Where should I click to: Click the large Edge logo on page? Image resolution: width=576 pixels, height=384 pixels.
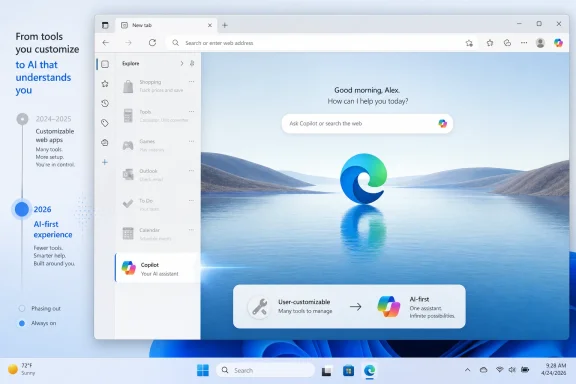363,179
